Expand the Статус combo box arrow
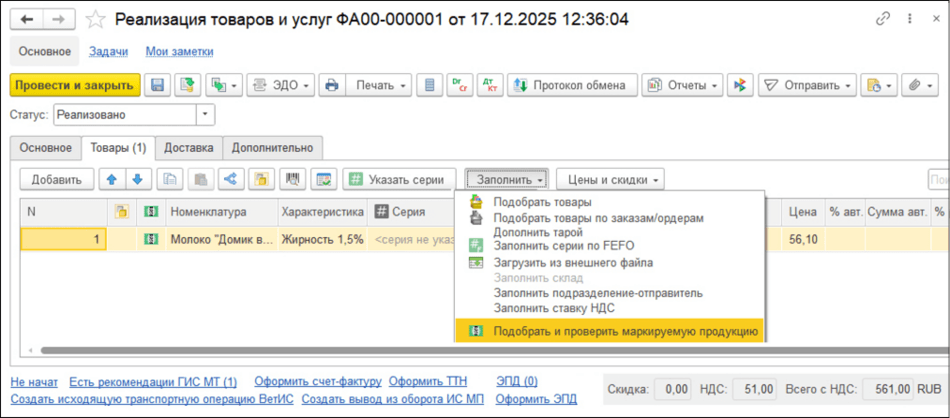Viewport: 950px width, 418px height. click(205, 114)
